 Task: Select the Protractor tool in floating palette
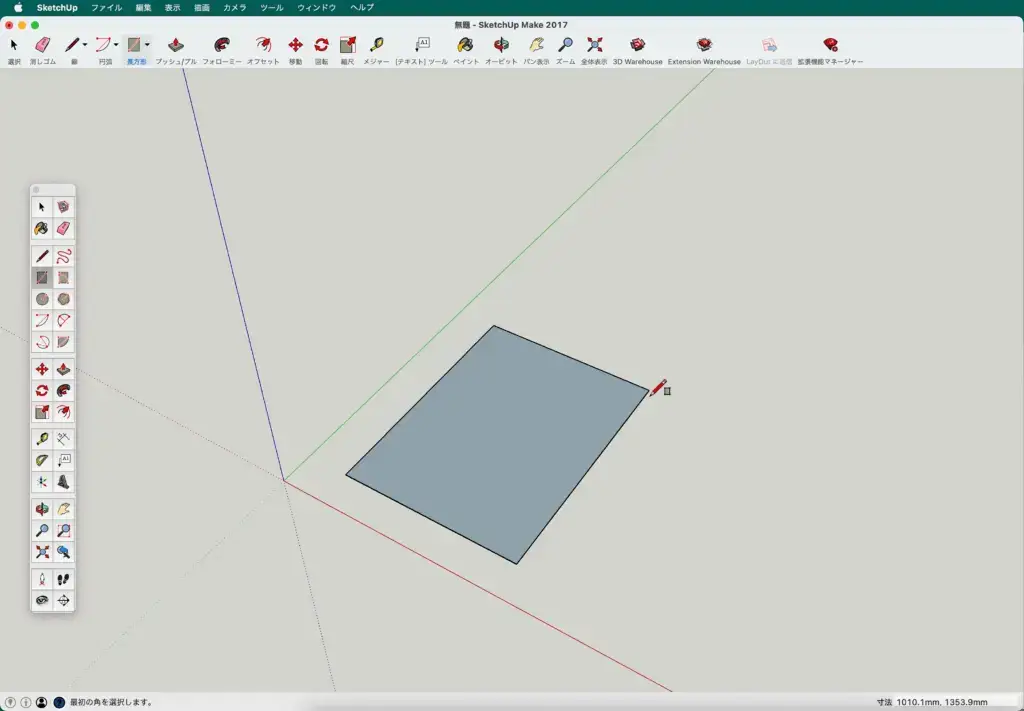click(42, 460)
